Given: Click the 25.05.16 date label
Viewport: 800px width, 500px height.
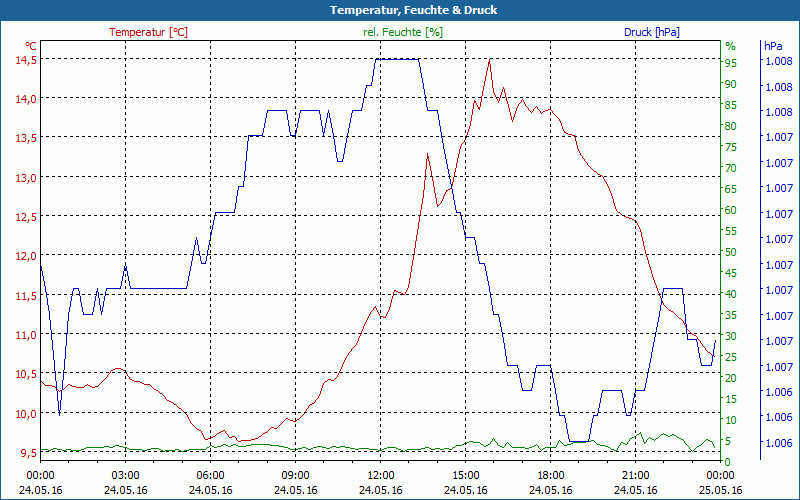Looking at the screenshot, I should click(720, 490).
